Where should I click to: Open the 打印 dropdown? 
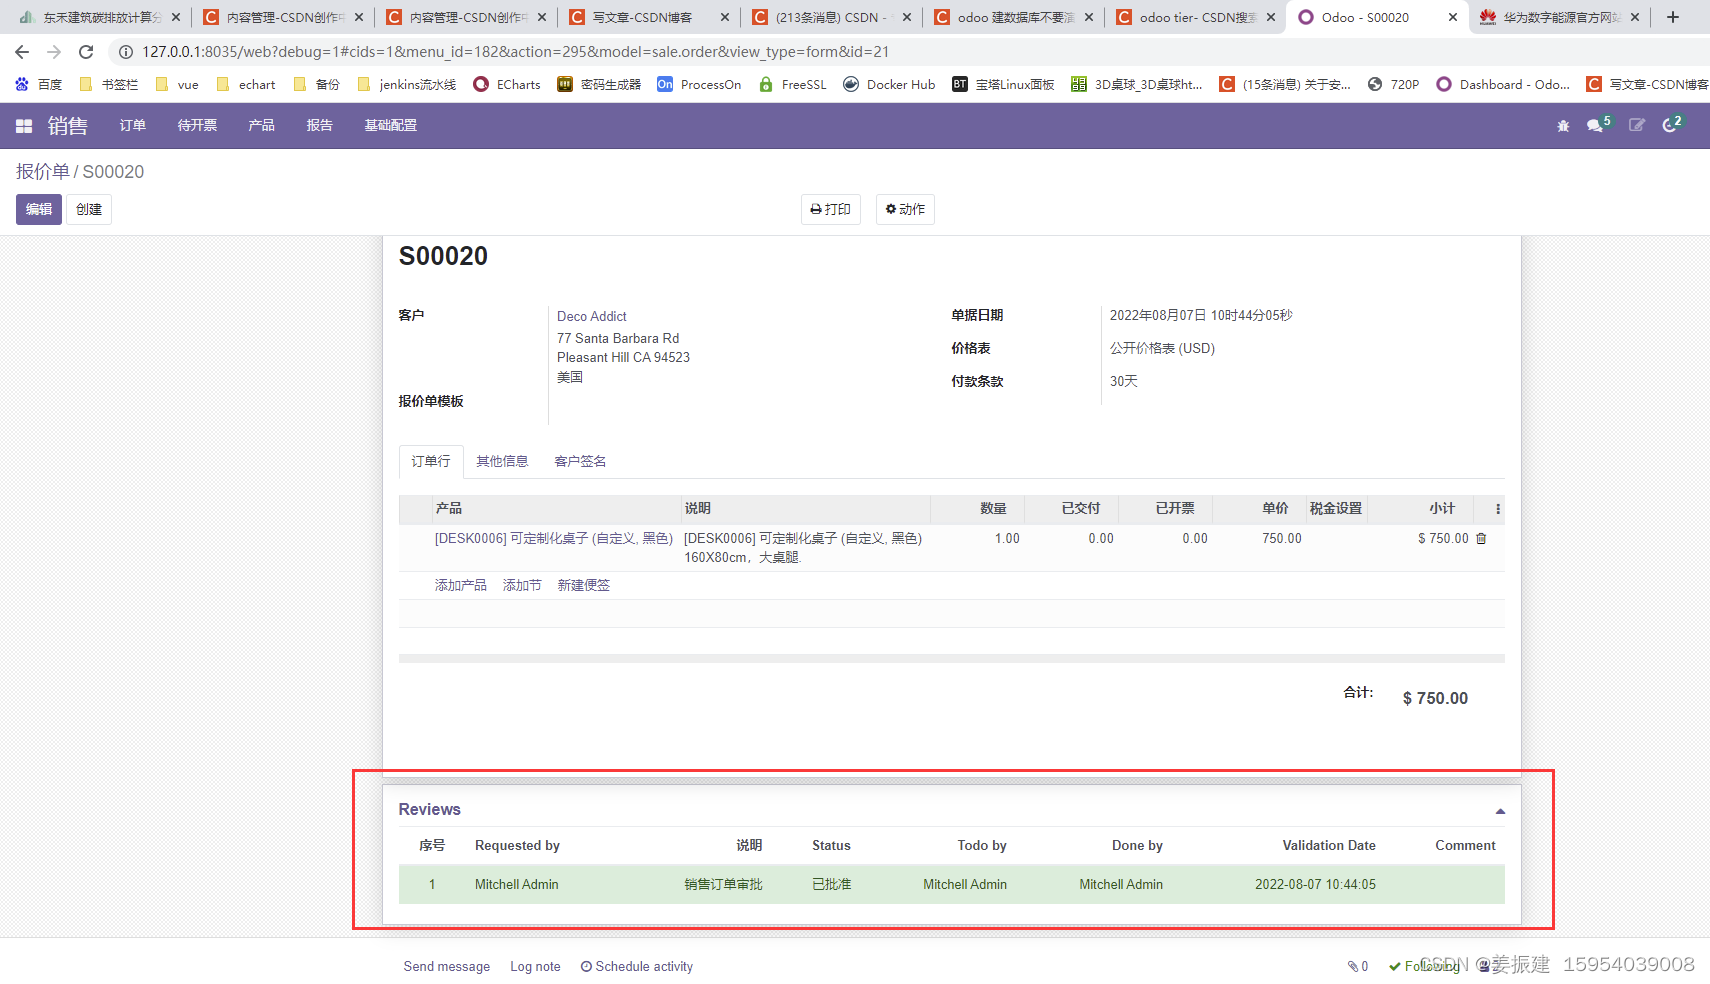[x=831, y=209]
